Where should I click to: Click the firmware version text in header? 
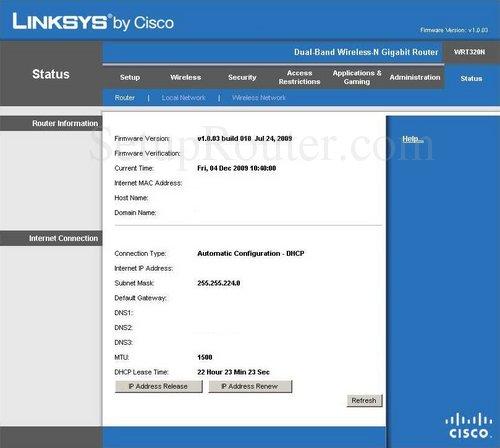tap(454, 30)
